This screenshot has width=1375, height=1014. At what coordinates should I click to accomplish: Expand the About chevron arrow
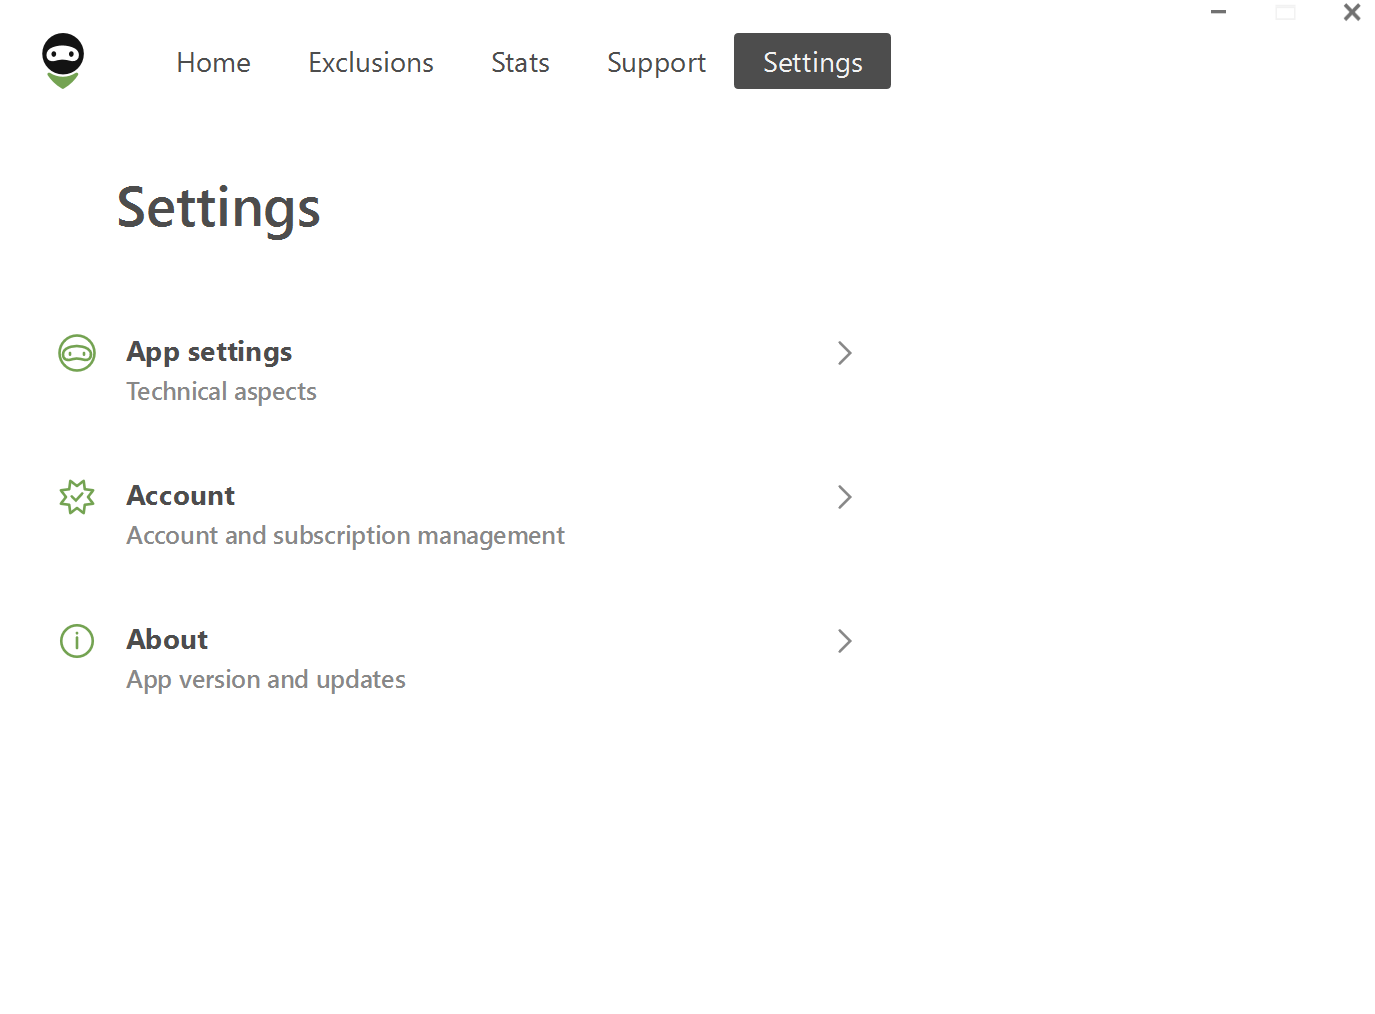pyautogui.click(x=844, y=641)
